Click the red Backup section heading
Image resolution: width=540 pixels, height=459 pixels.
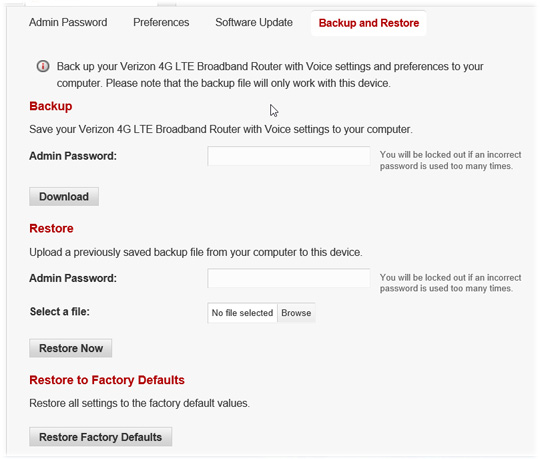pos(51,106)
